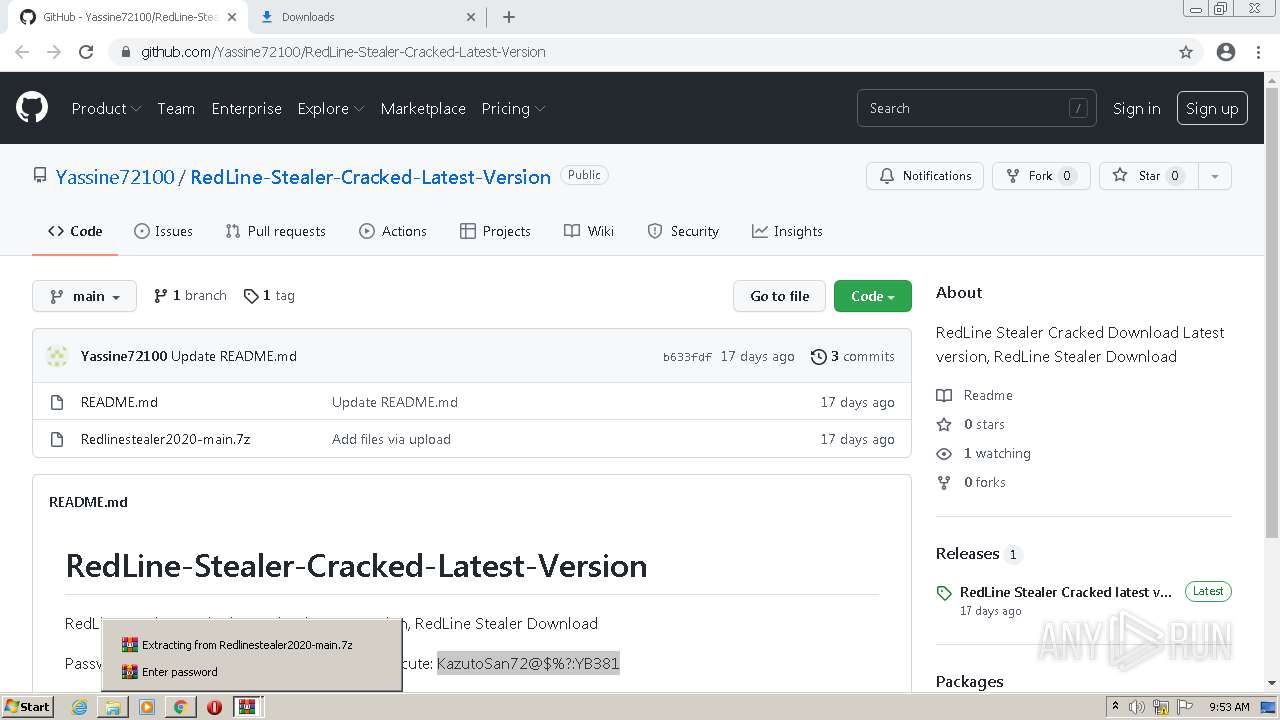This screenshot has height=720, width=1280.
Task: Click the README.md file icon
Action: (x=57, y=402)
